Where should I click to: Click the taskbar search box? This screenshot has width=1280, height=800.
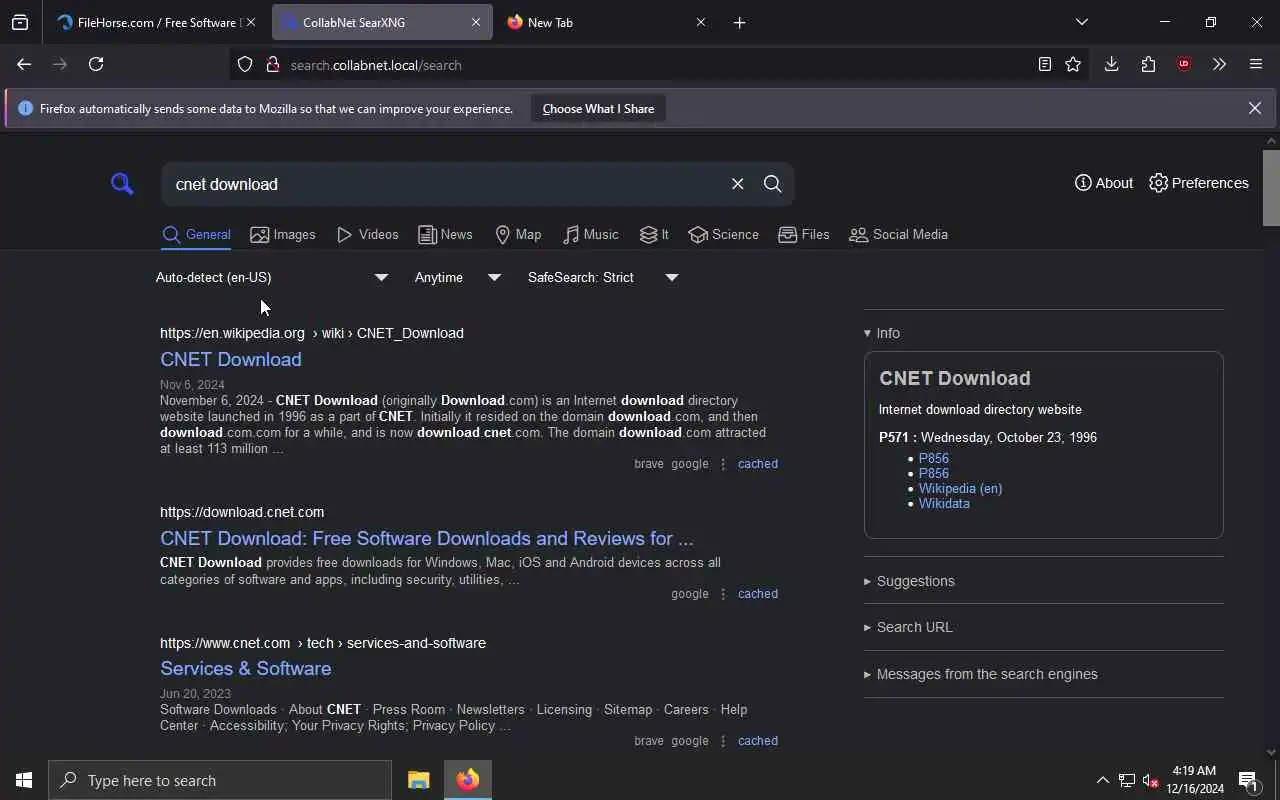click(220, 780)
